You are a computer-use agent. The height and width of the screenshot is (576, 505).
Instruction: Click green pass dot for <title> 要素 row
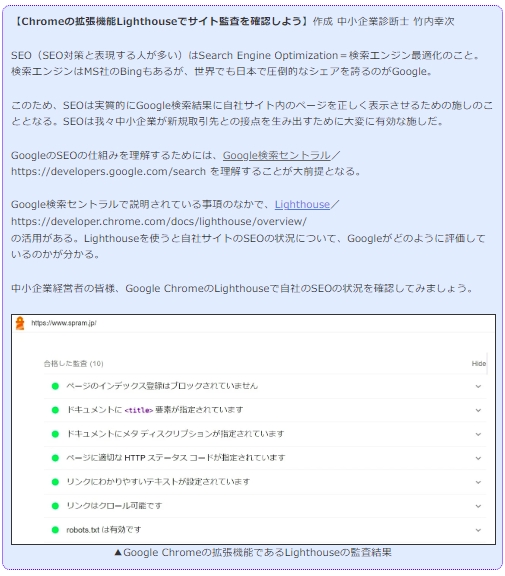click(55, 410)
